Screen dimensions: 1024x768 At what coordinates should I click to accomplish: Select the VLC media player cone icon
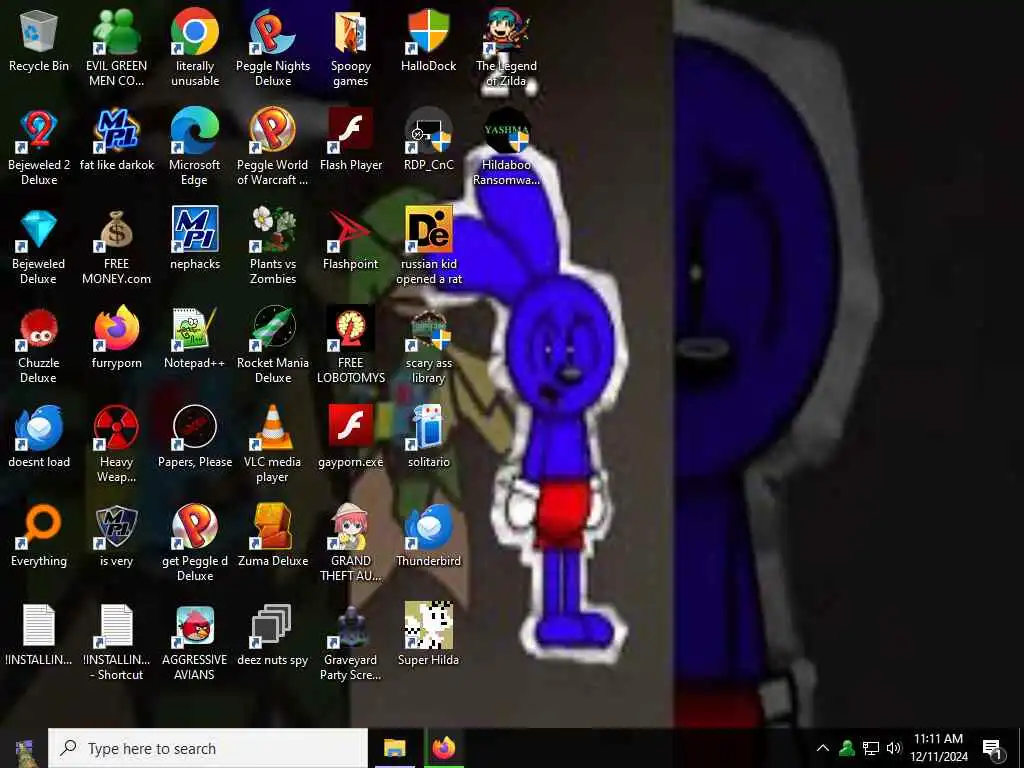click(272, 428)
